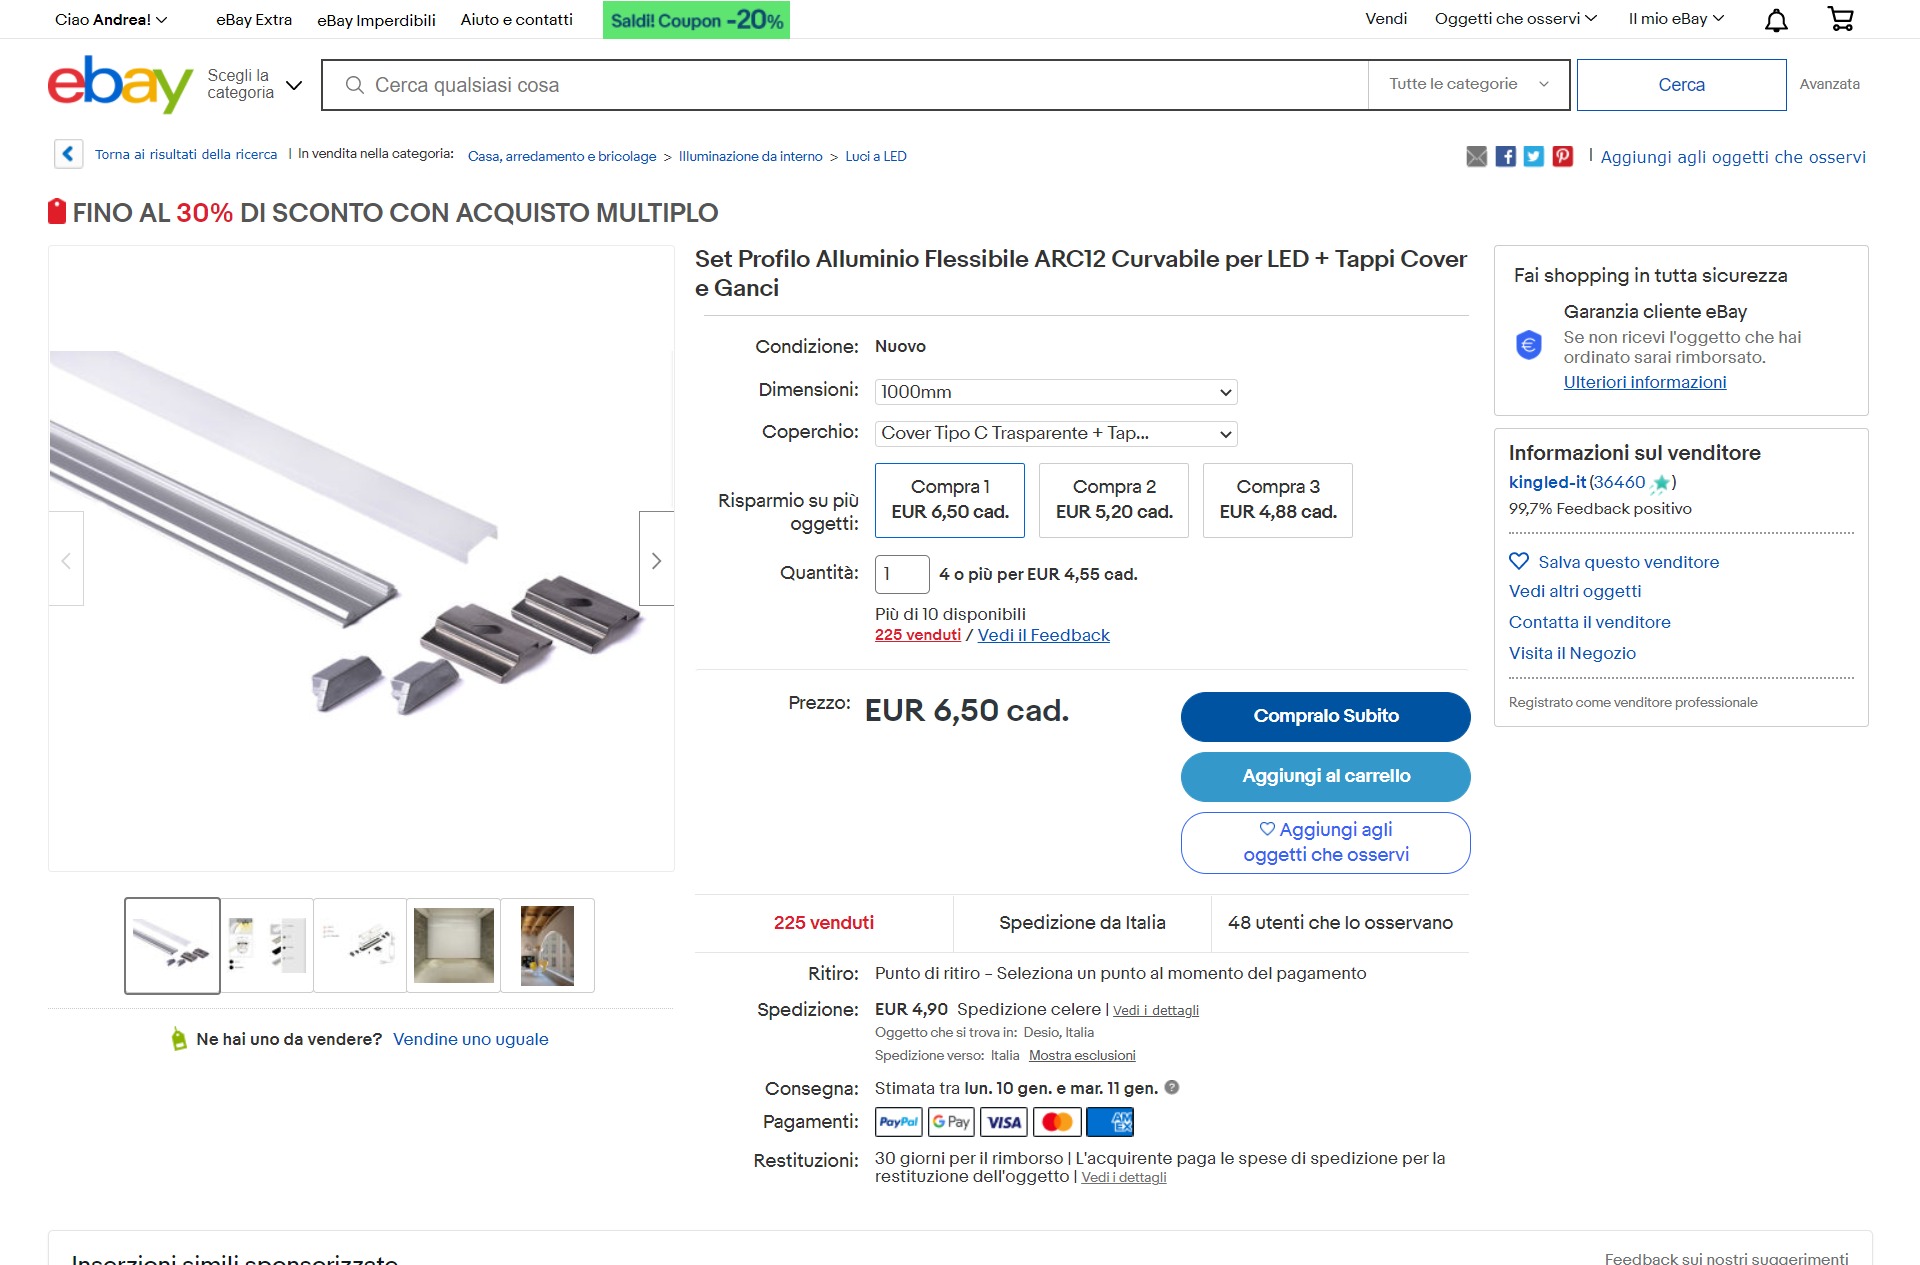Open the Coperchio cover type dropdown
This screenshot has width=1920, height=1265.
(1056, 433)
